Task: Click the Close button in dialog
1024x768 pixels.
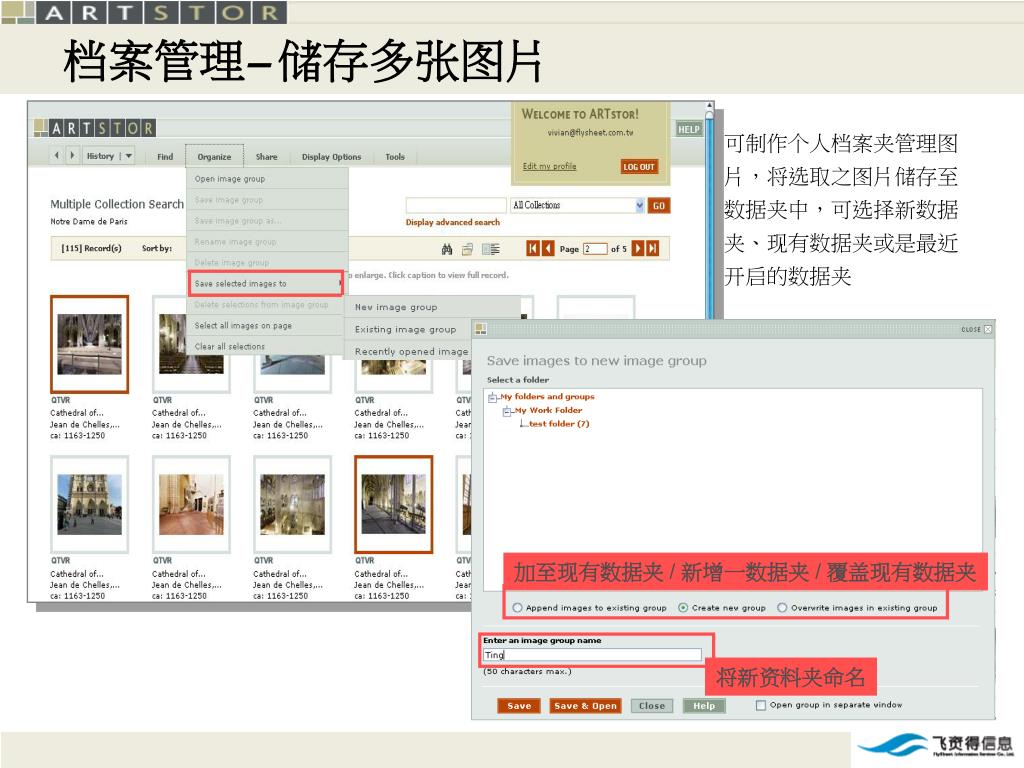Action: tap(652, 706)
